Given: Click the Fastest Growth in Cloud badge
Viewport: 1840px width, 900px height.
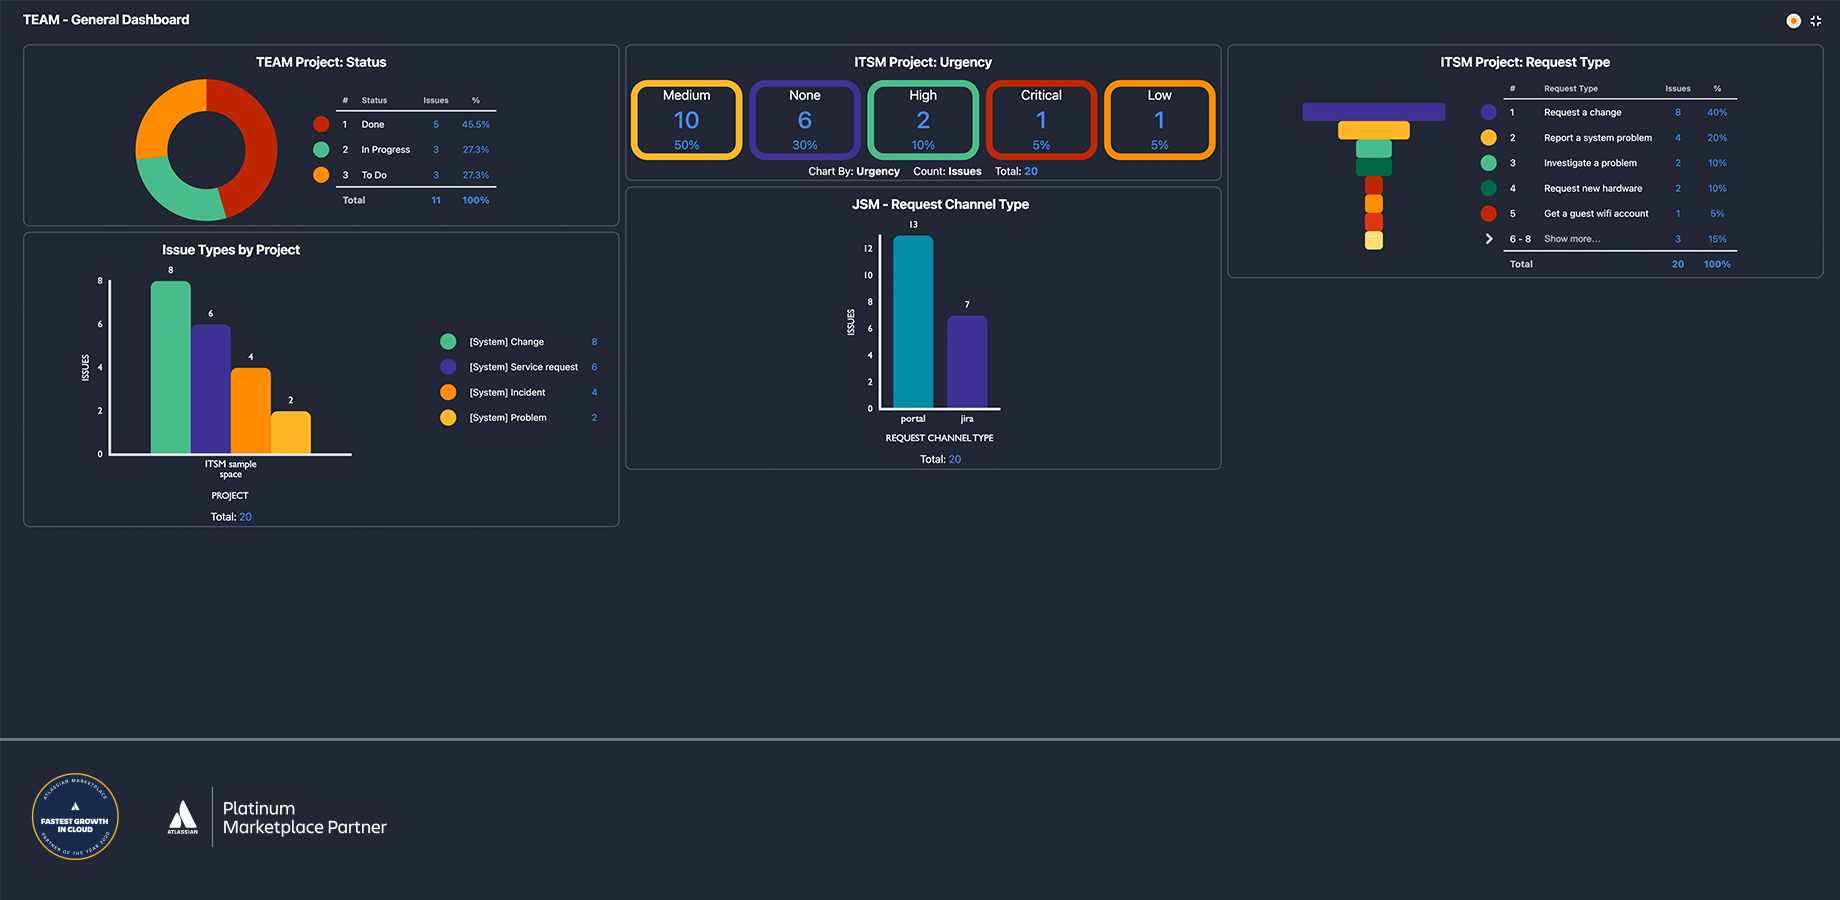Looking at the screenshot, I should click(75, 817).
